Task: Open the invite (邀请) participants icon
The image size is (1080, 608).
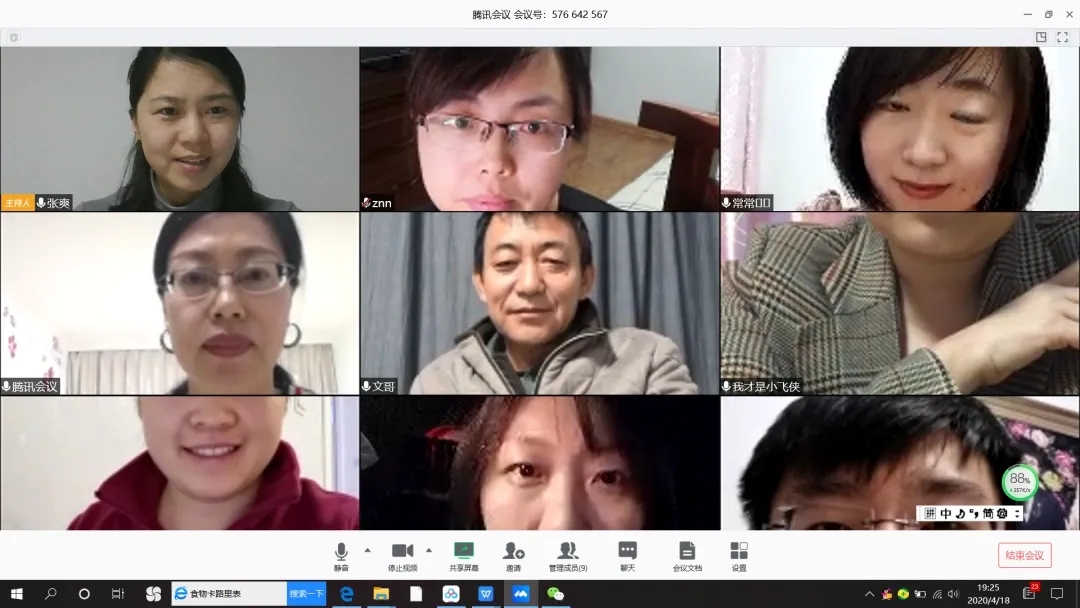Action: coord(513,553)
